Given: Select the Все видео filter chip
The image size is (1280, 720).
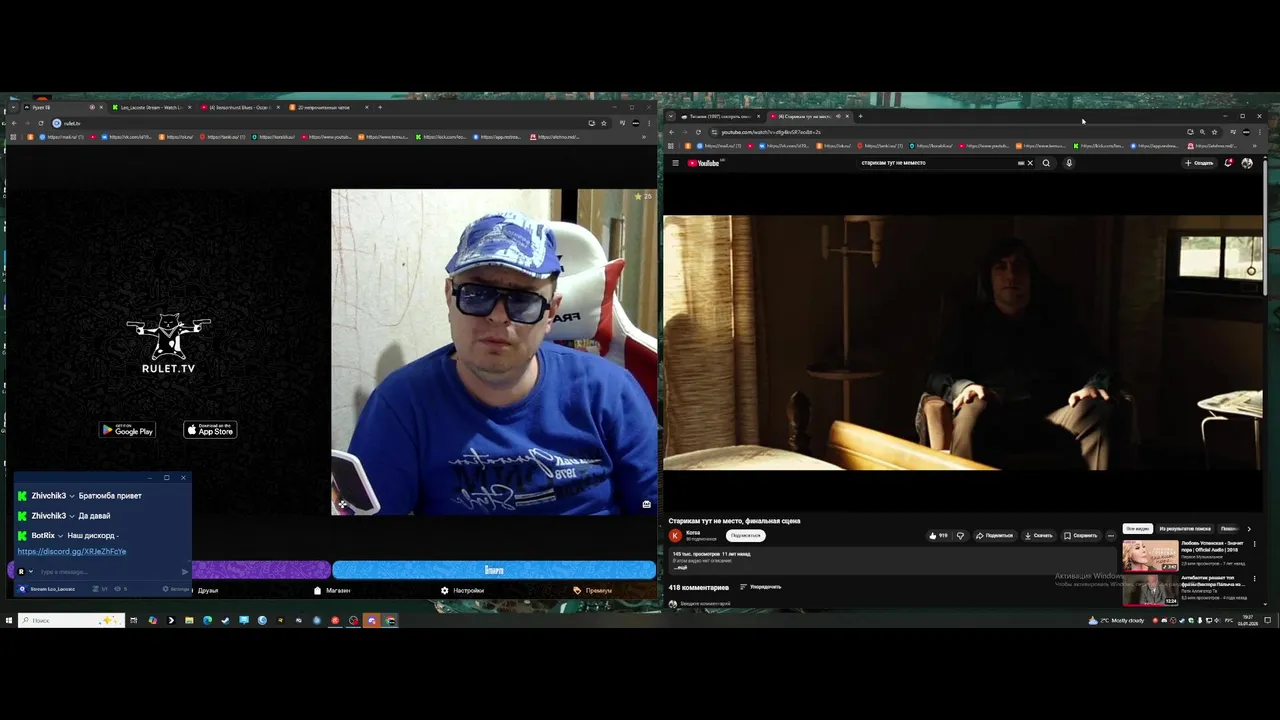Looking at the screenshot, I should [x=1137, y=528].
